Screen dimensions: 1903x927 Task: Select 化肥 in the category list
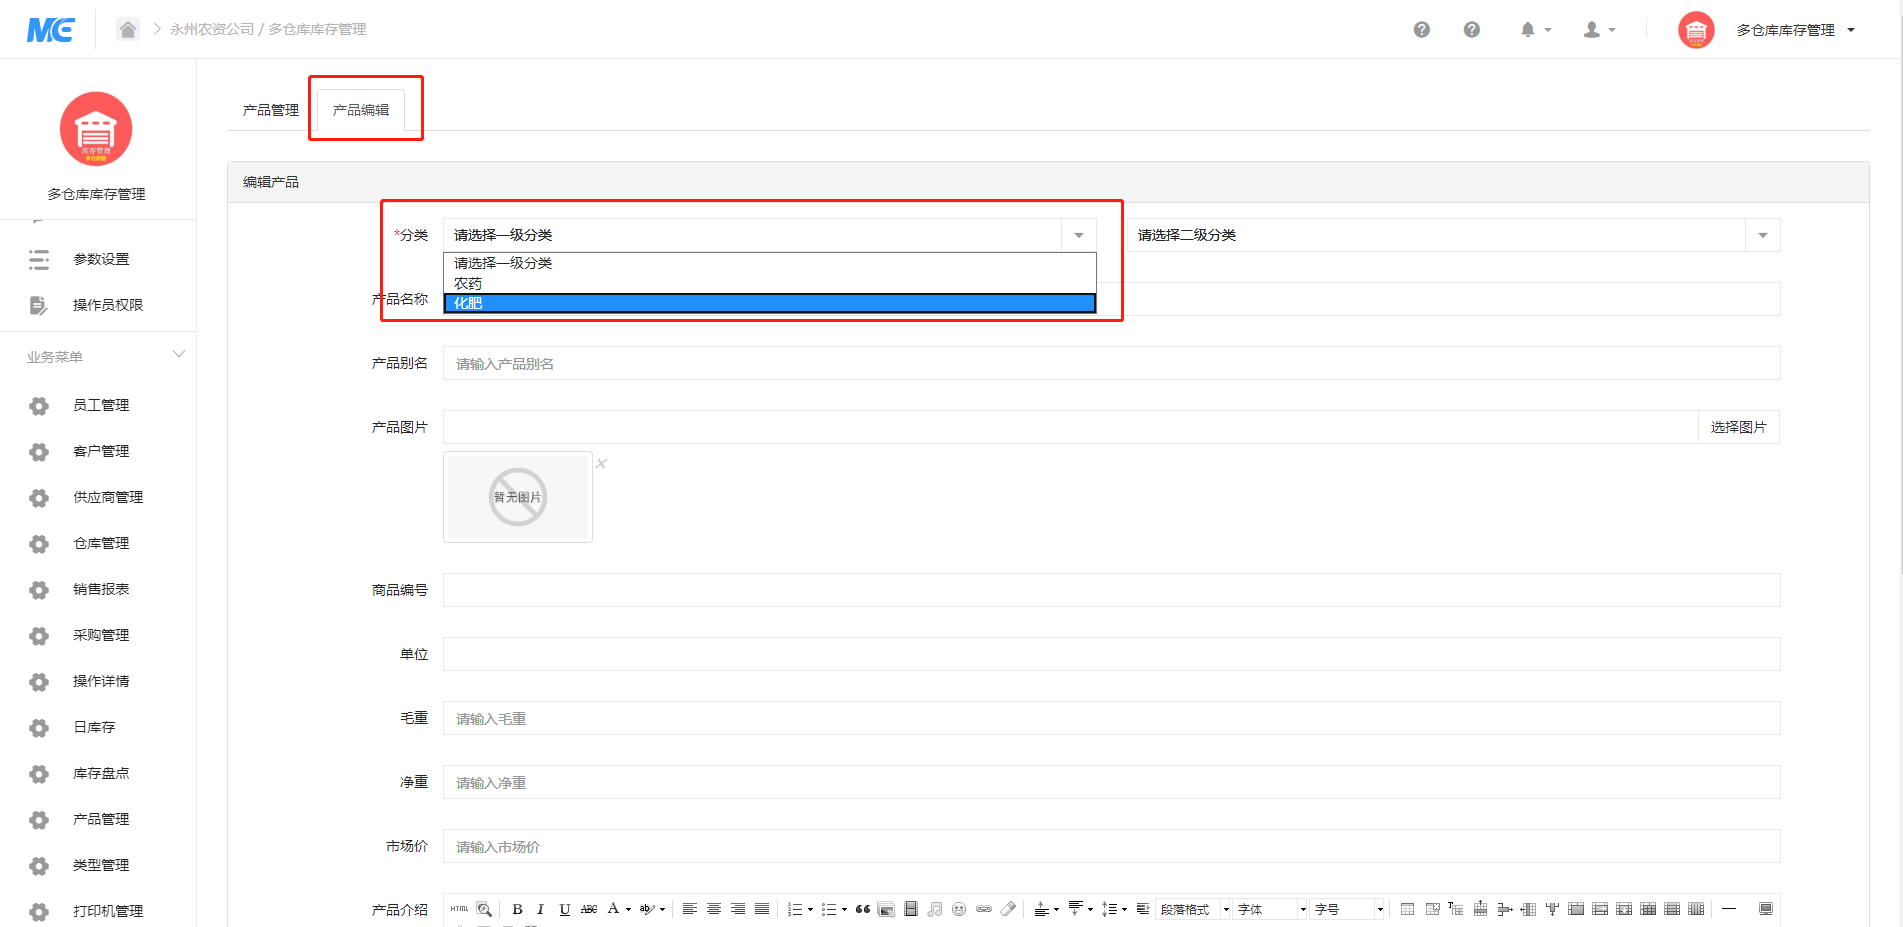click(770, 303)
